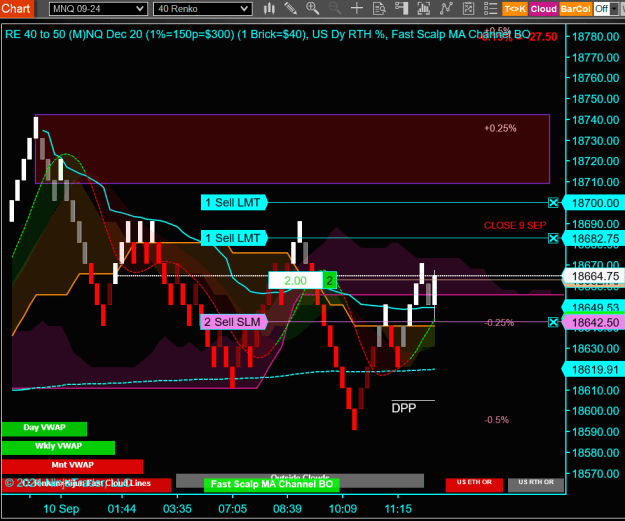
Task: Click the zoom in magnifier icon
Action: (x=312, y=8)
